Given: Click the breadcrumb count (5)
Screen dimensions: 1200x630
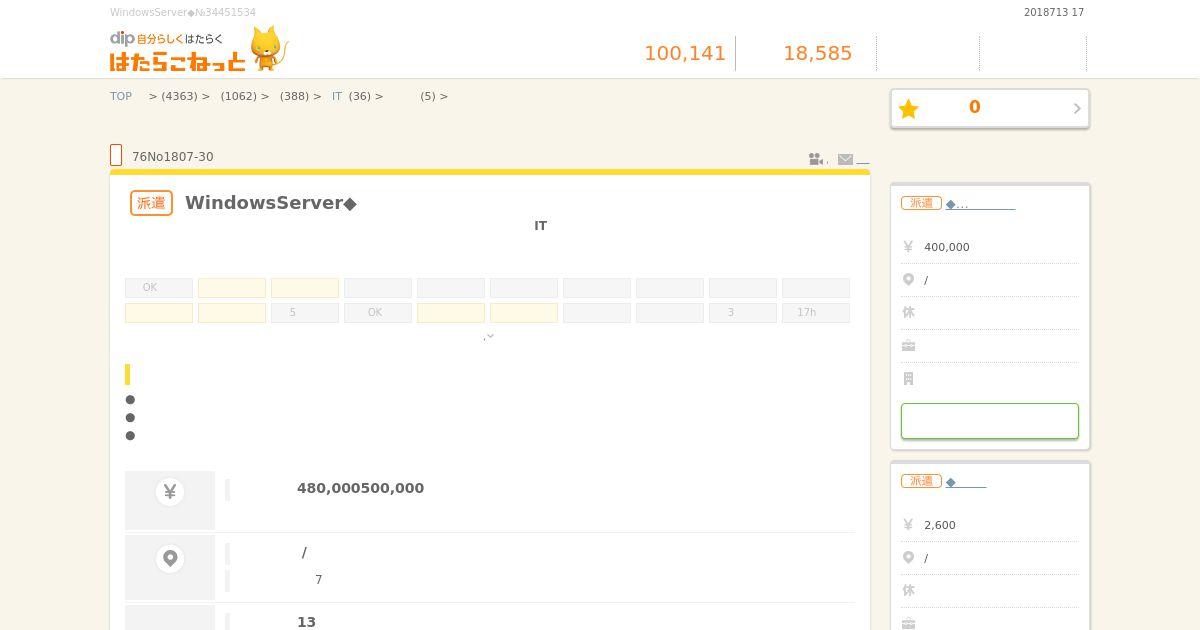Looking at the screenshot, I should (428, 96).
